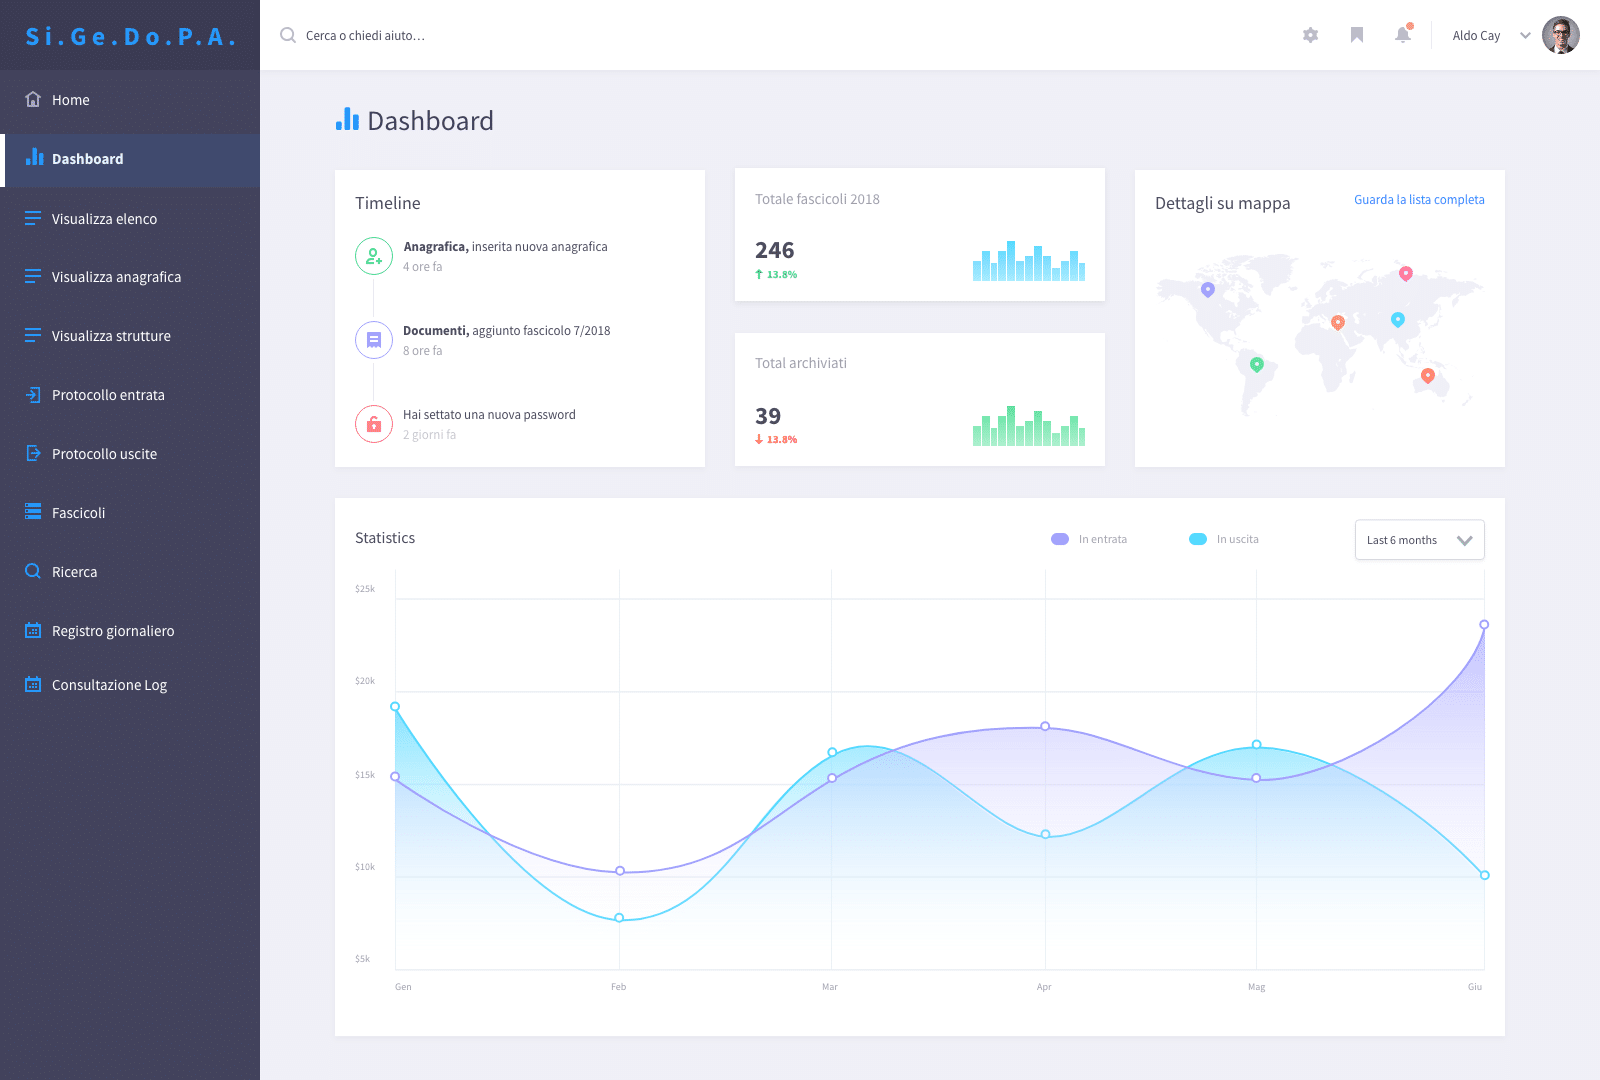The image size is (1600, 1080).
Task: Toggle the In uscita legend series
Action: pos(1224,539)
